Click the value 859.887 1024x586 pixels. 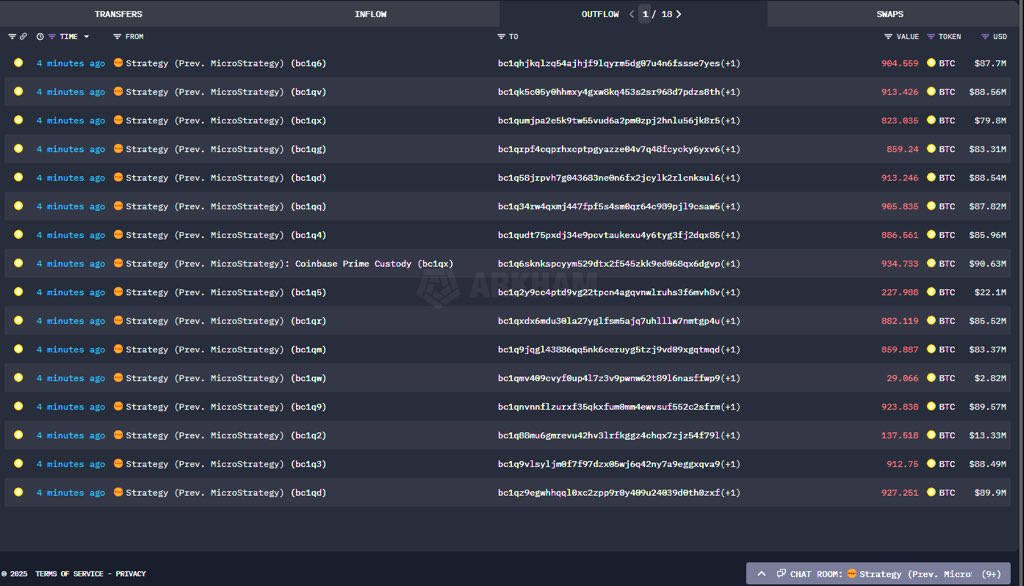[x=899, y=350]
